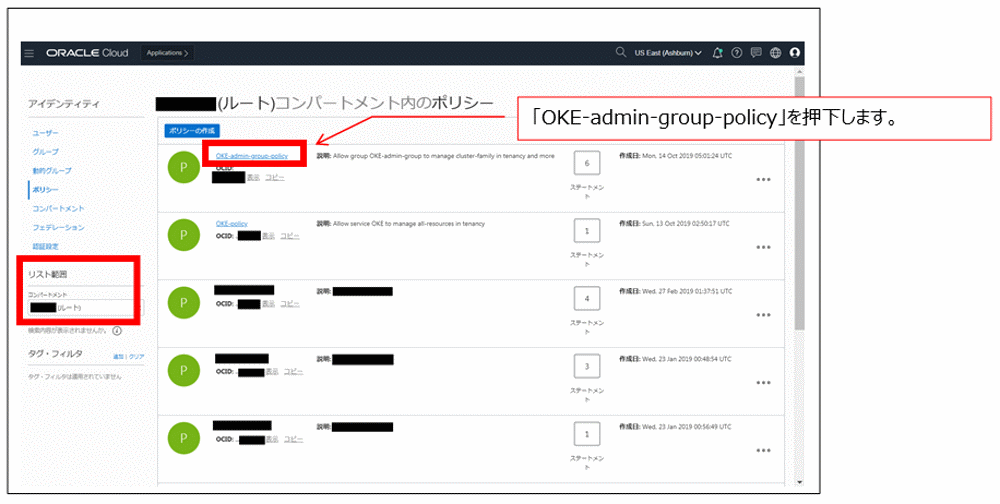This screenshot has height=504, width=1000.
Task: Click the page vertical scrollbar thumb
Action: (x=800, y=204)
